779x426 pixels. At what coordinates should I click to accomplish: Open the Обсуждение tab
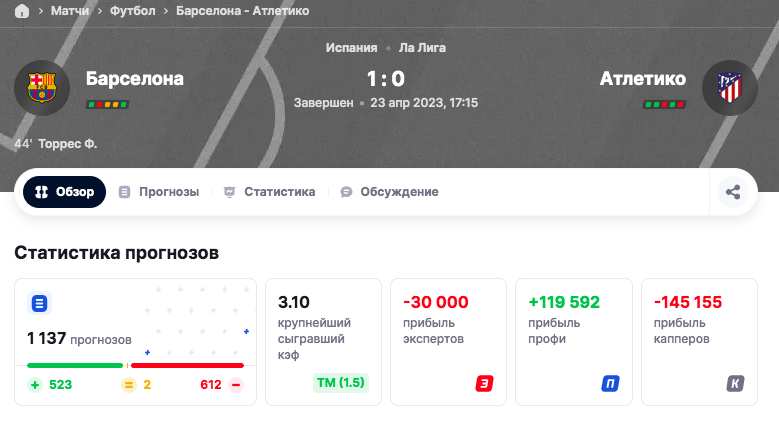coord(389,192)
